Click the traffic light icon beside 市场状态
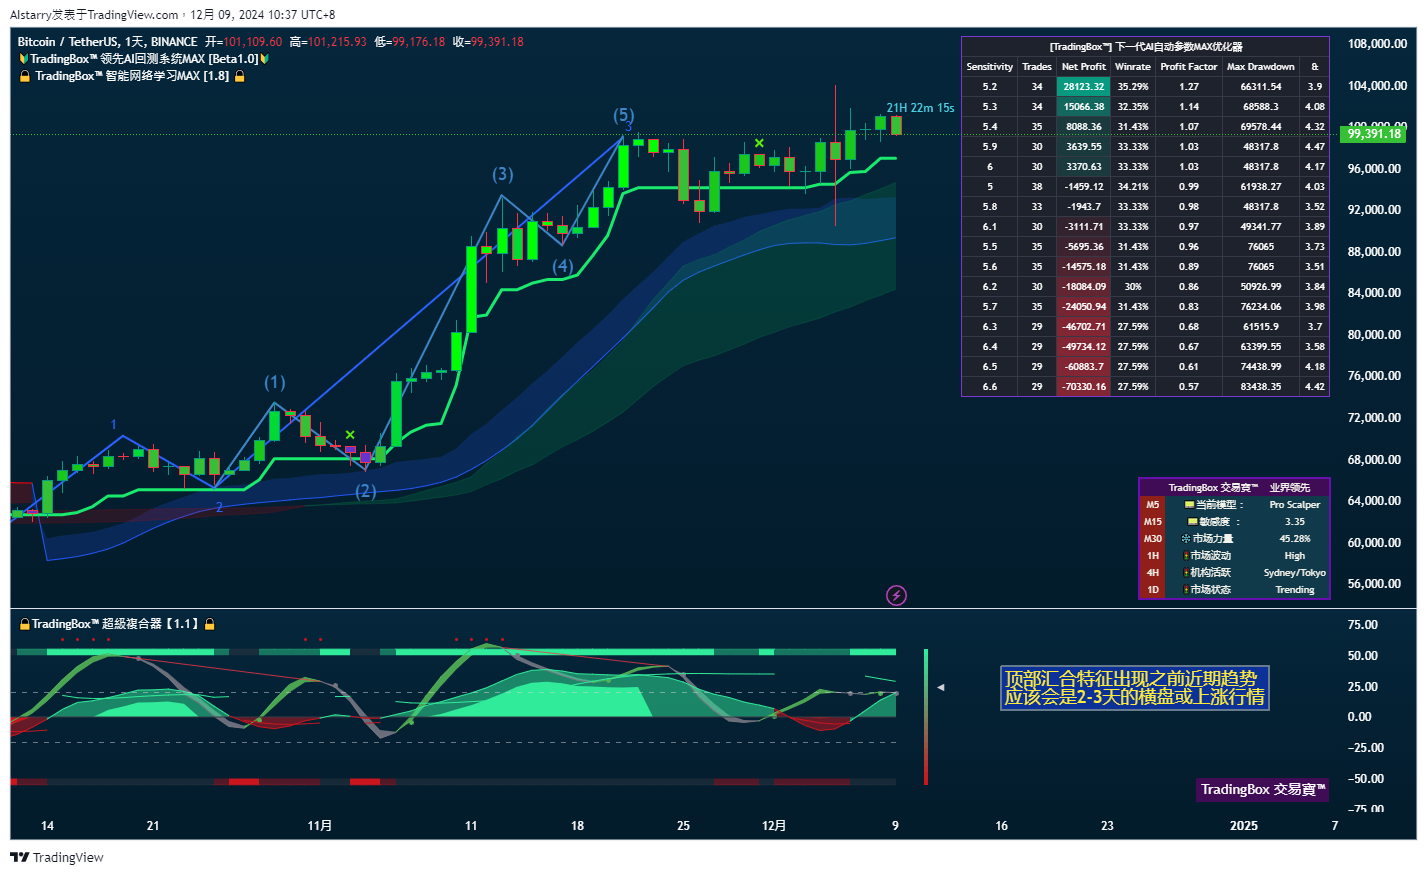1427x875 pixels. (1186, 590)
